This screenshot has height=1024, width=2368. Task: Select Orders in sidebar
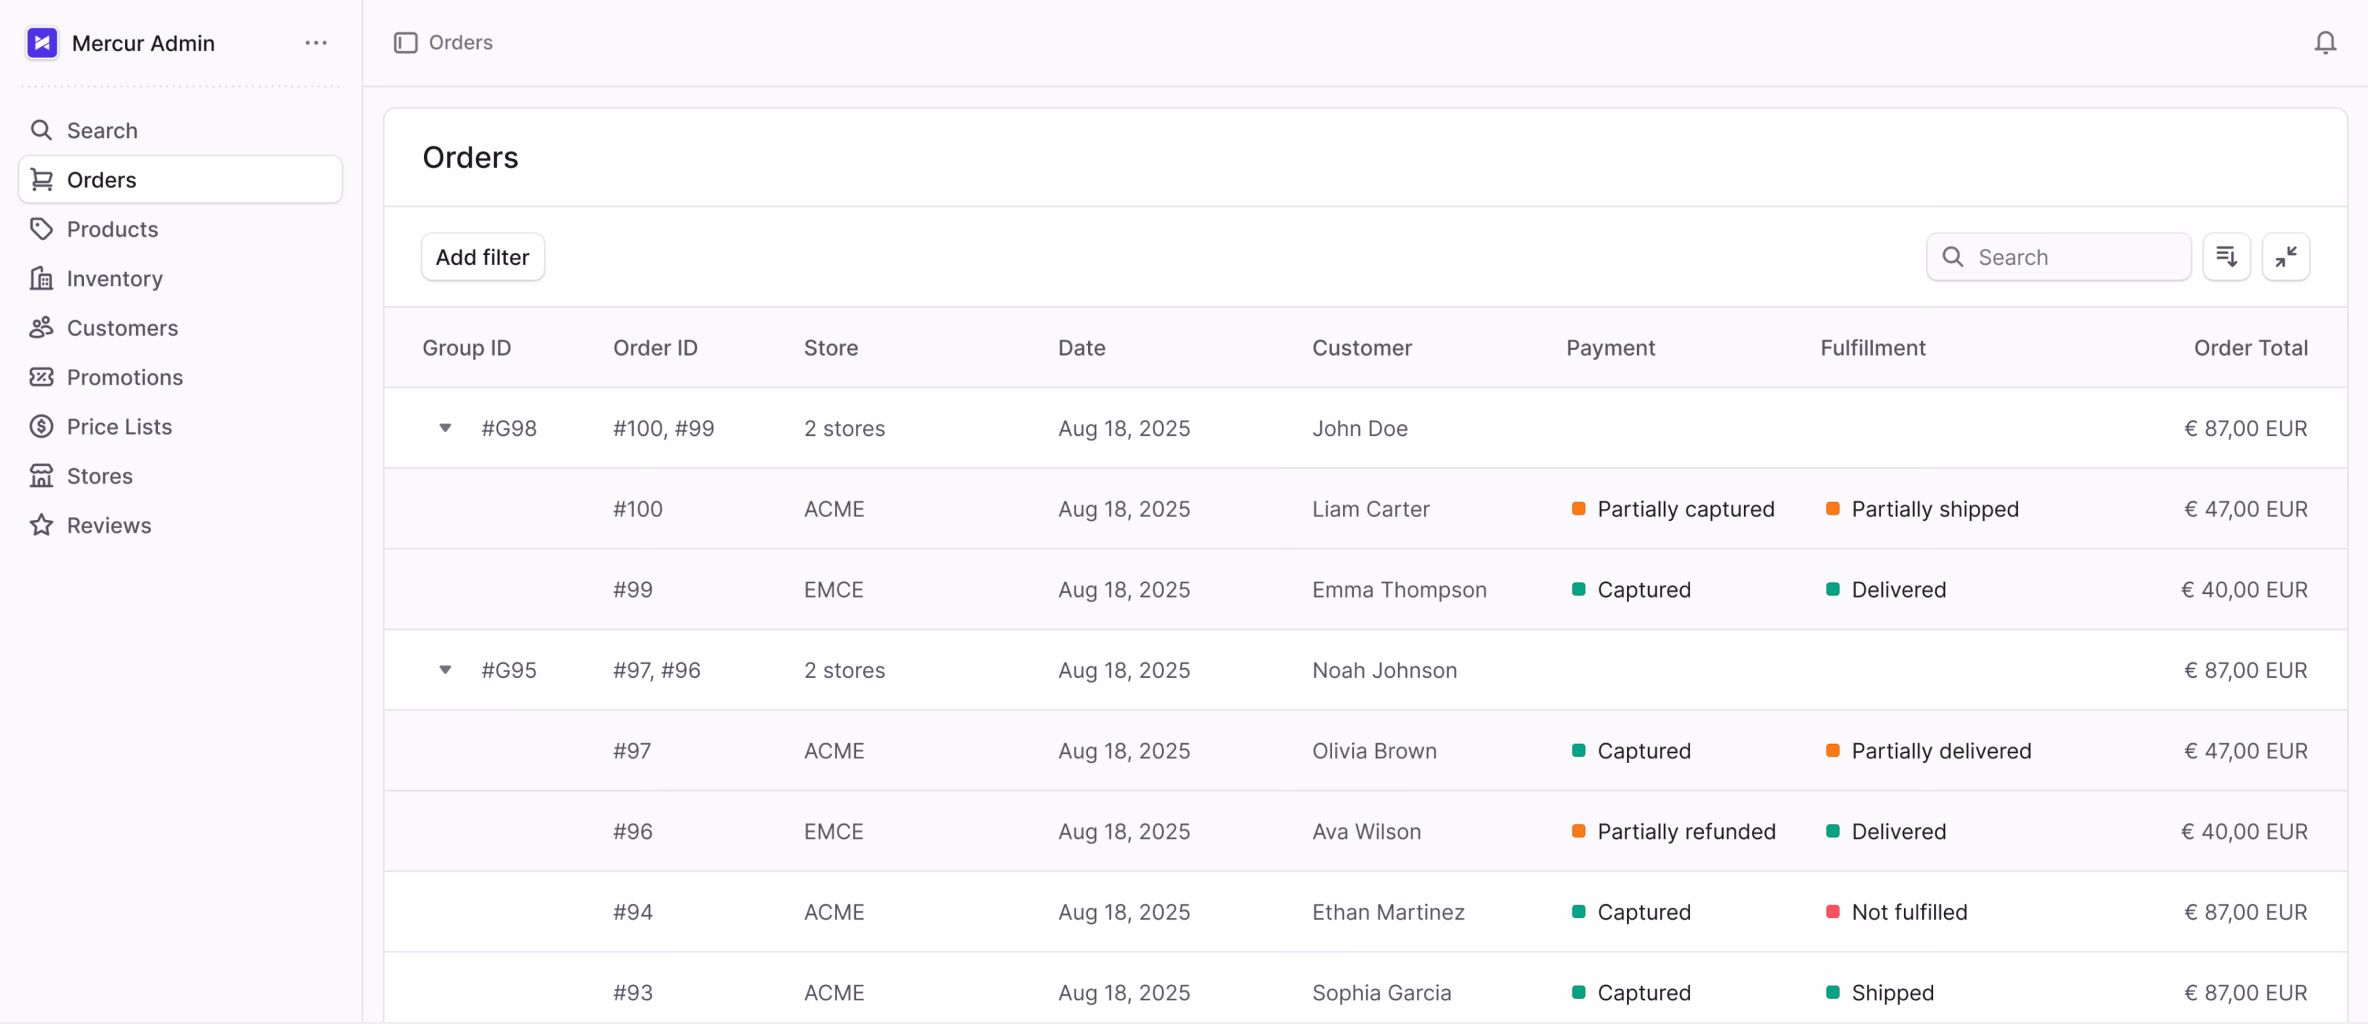pyautogui.click(x=180, y=179)
